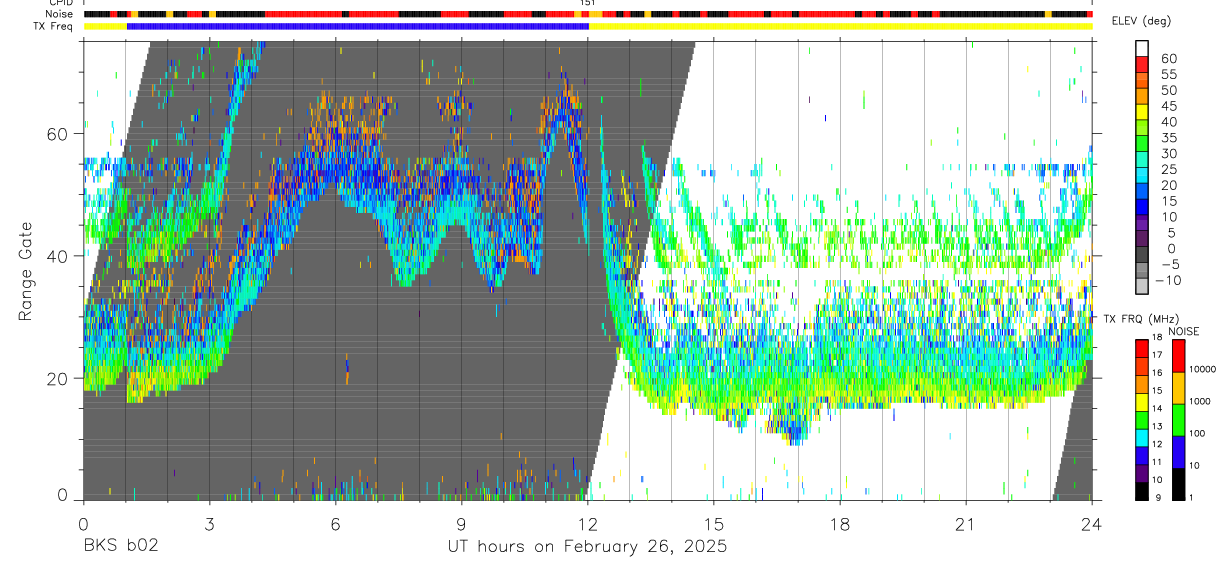
Task: Click the 'BKS b02' radar beam label
Action: click(120, 547)
